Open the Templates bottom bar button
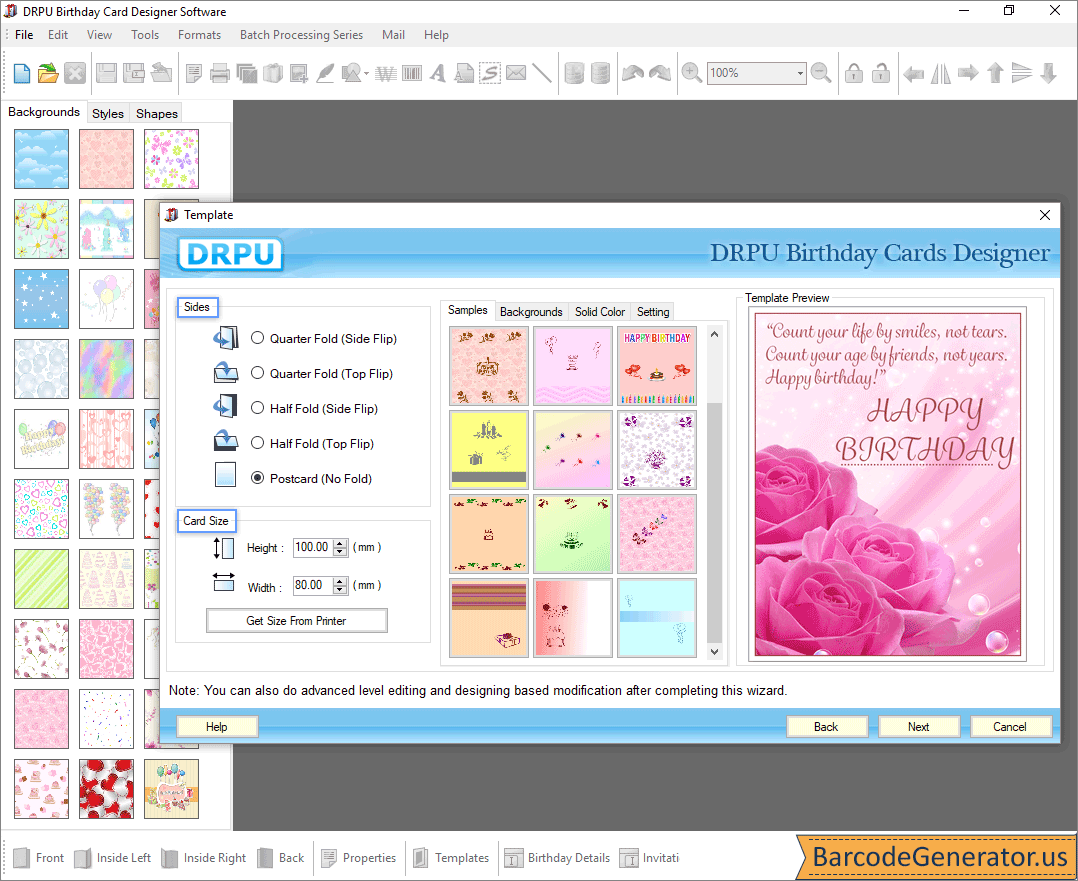 [452, 858]
